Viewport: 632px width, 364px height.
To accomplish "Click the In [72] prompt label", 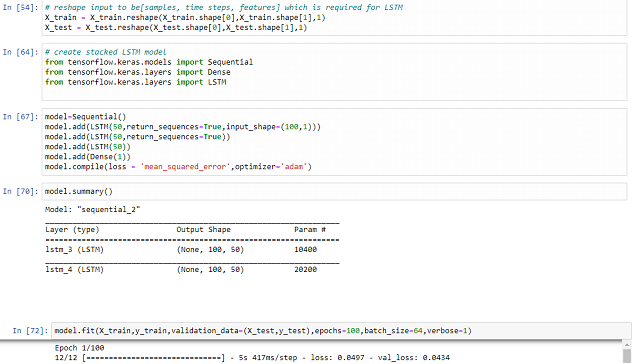I will tap(30, 331).
